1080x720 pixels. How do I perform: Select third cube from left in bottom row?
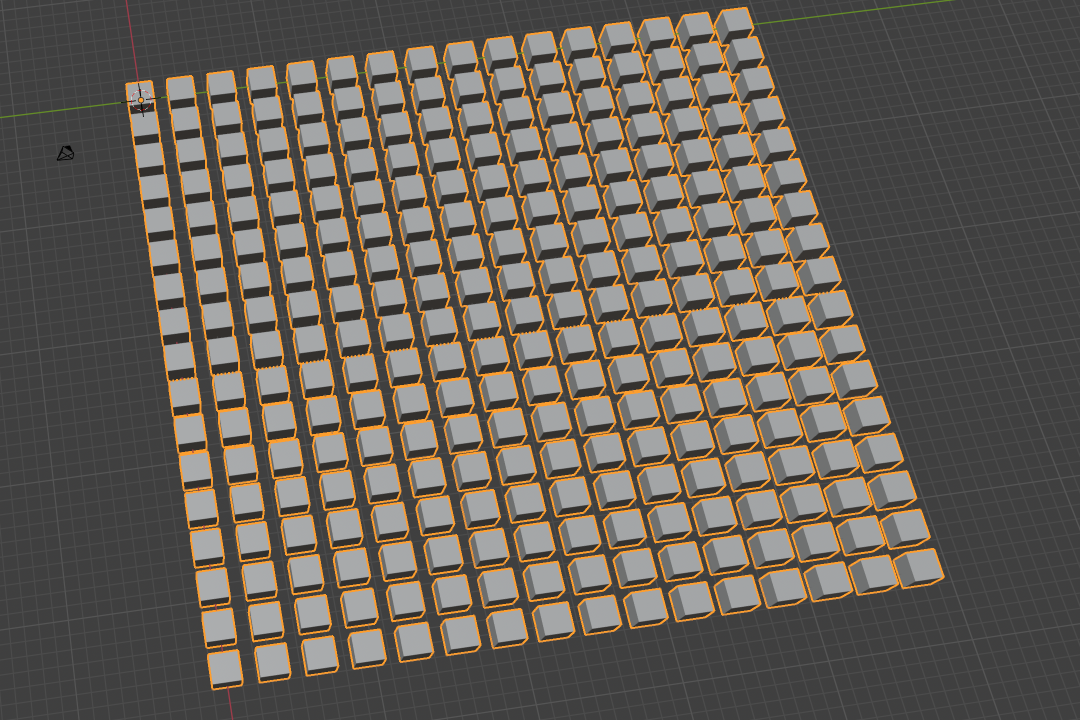point(320,654)
